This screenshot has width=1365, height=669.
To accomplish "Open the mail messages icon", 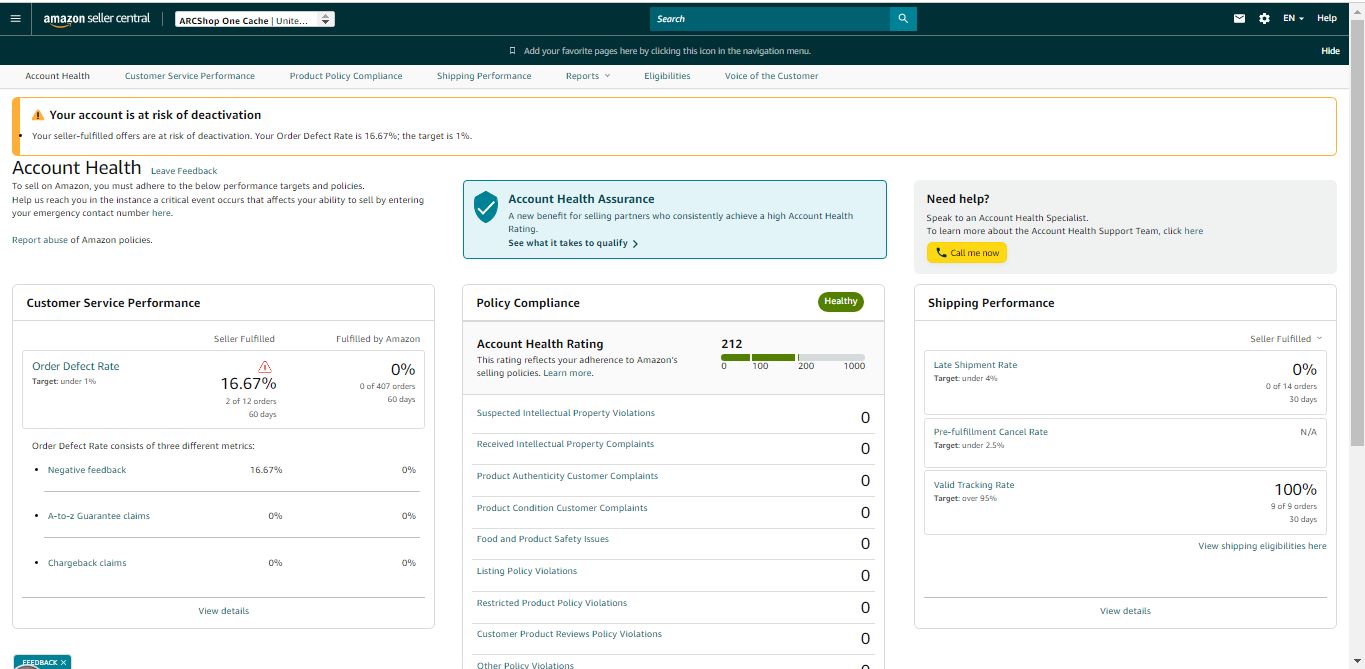I will (x=1240, y=19).
